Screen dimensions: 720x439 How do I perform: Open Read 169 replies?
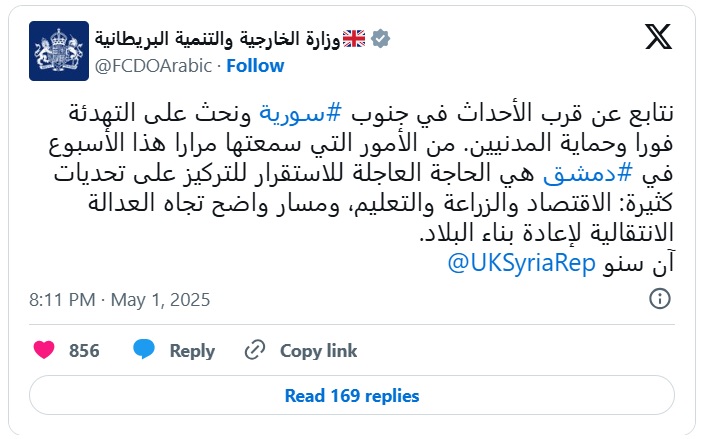[352, 395]
